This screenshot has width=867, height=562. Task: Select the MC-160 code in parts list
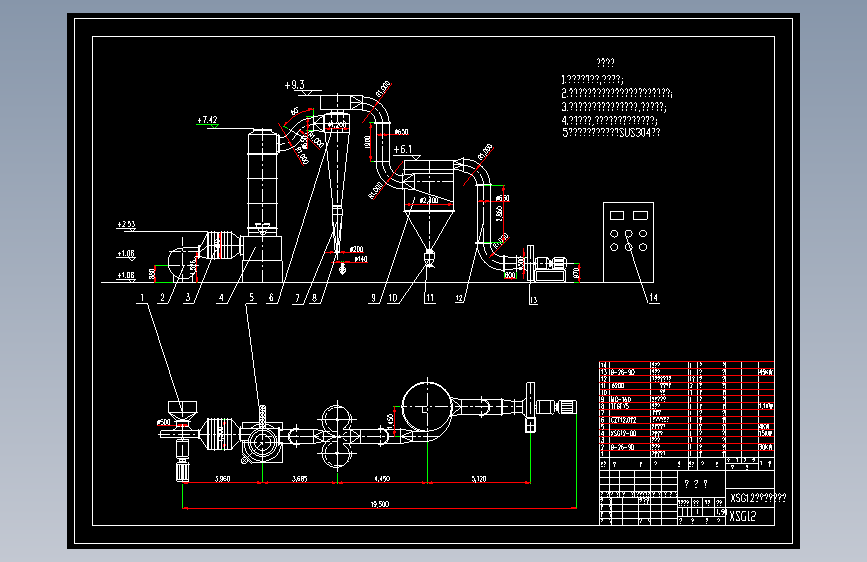click(x=620, y=399)
